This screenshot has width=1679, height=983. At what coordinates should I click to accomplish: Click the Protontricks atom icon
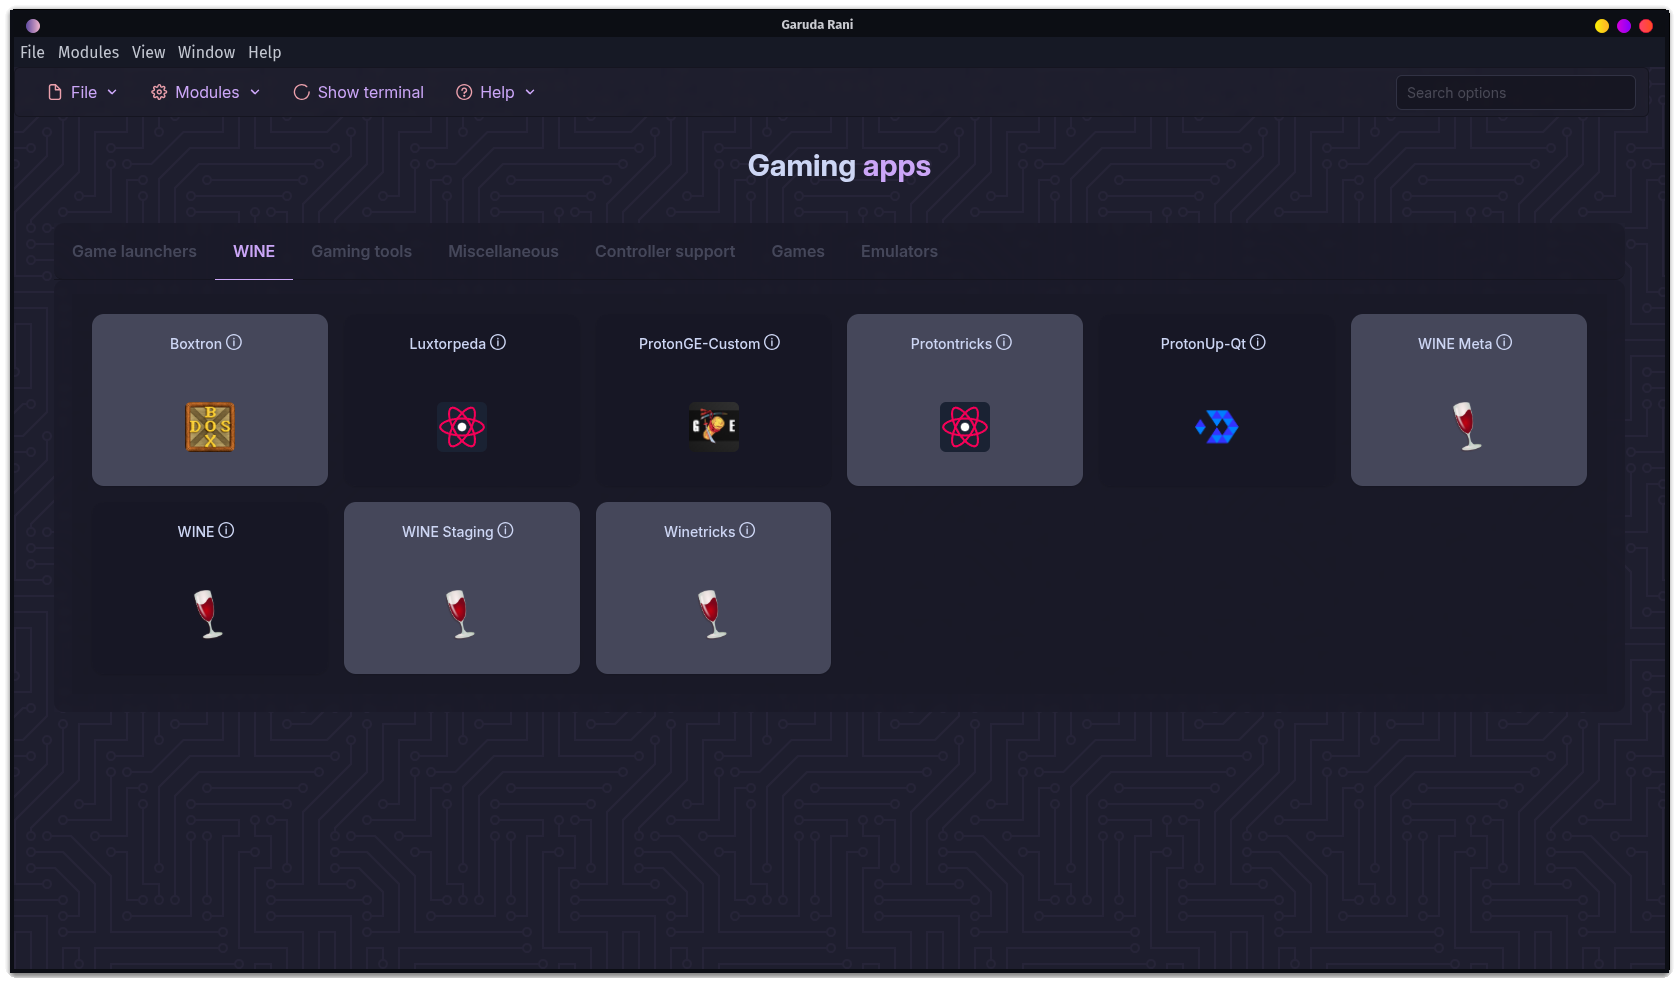tap(965, 427)
